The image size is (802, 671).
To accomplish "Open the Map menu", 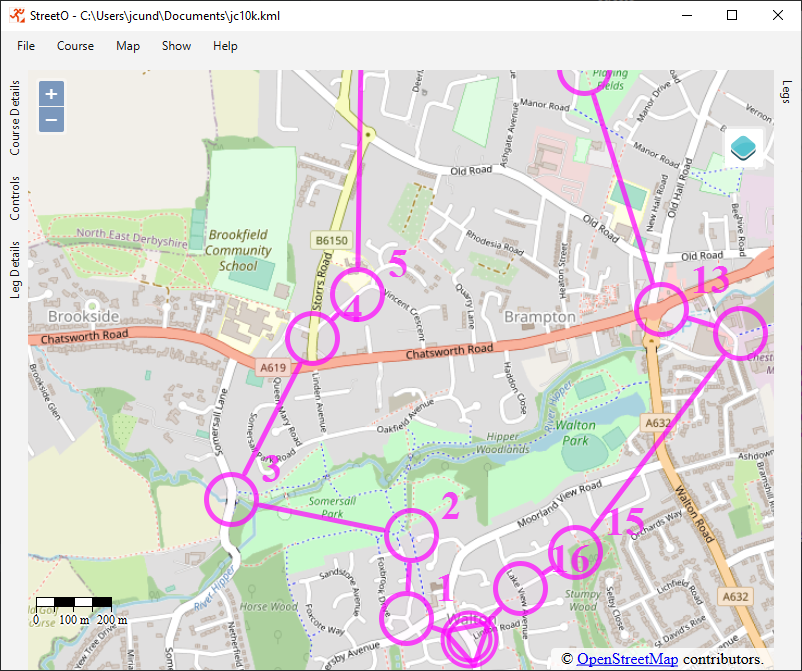I will point(128,46).
